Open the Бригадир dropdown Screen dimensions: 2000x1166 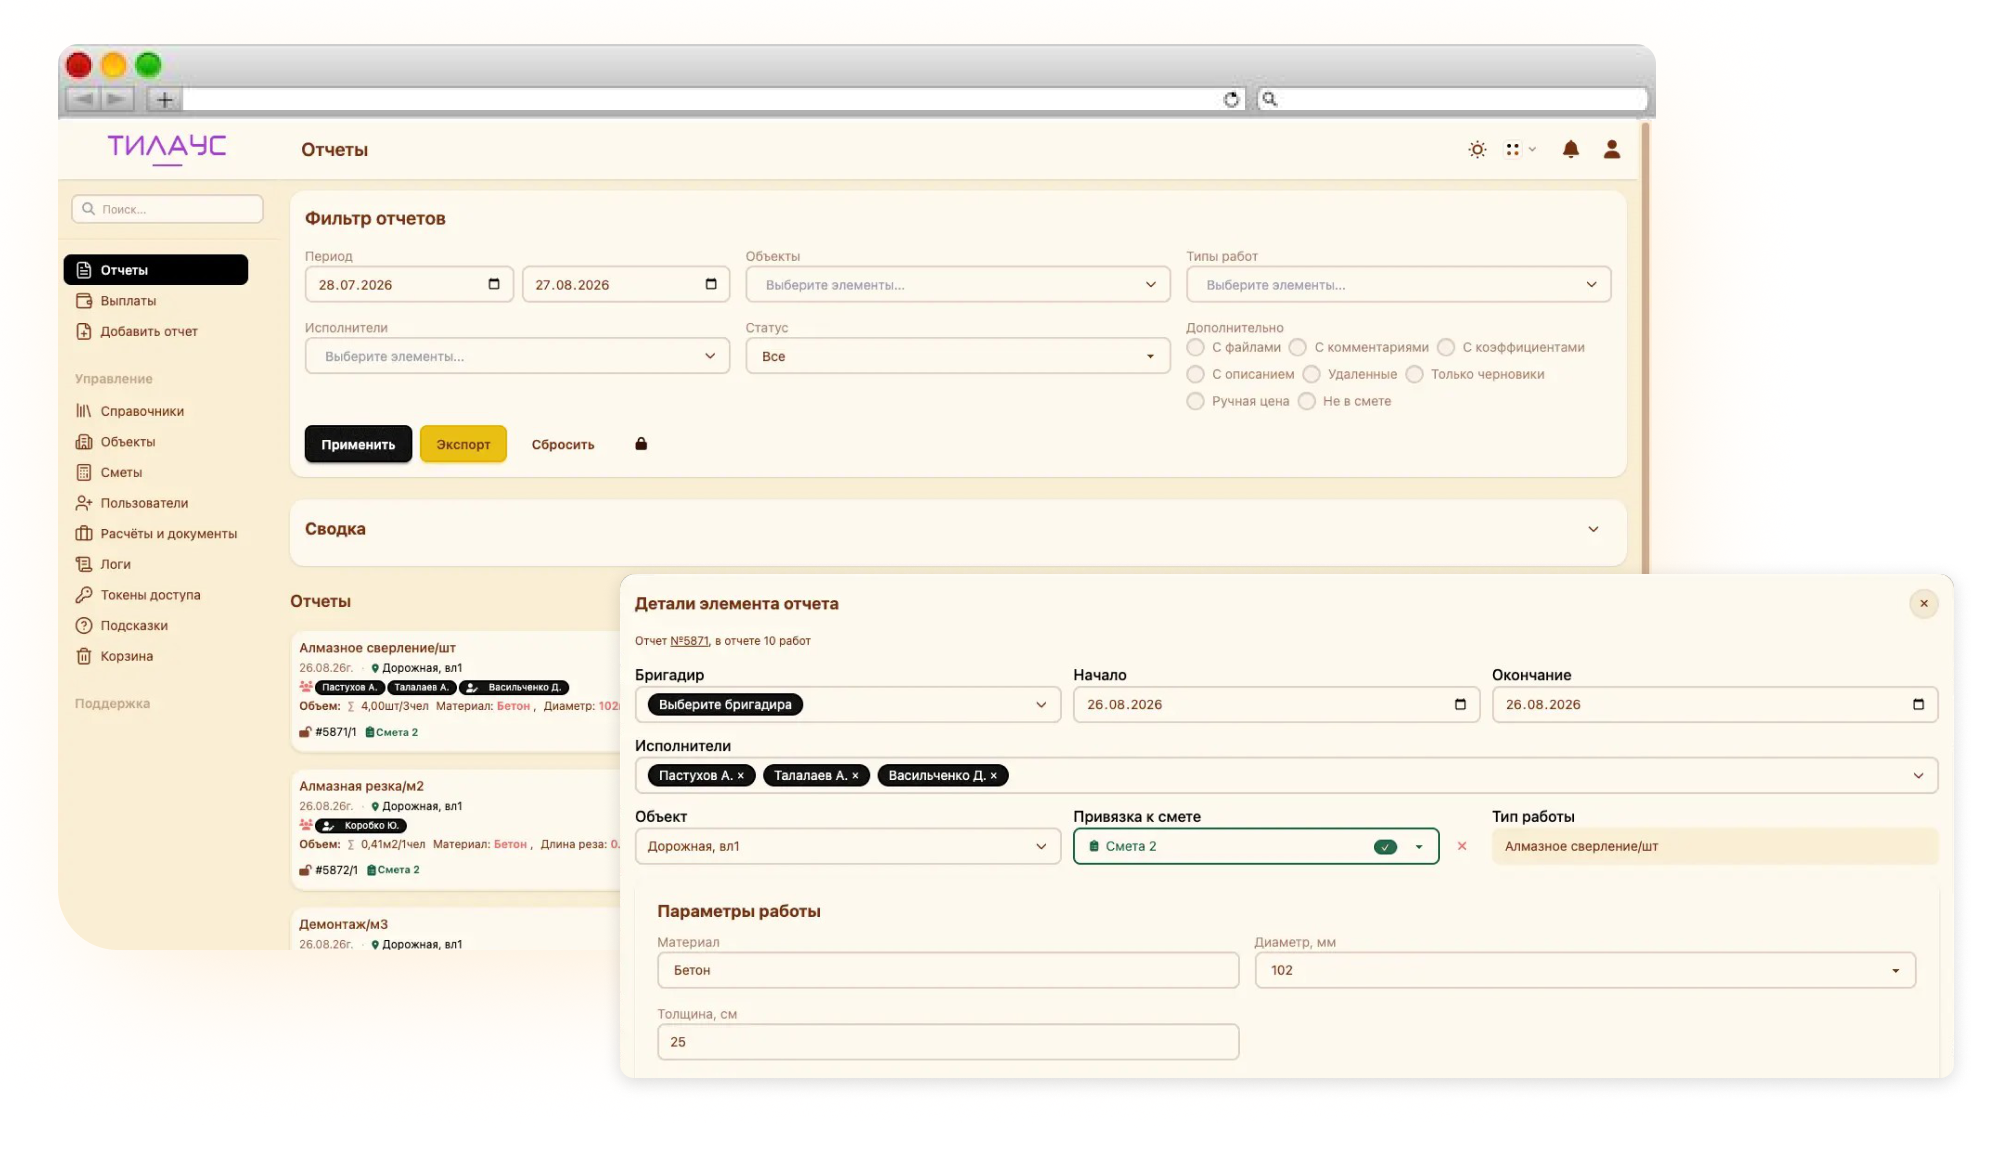847,704
